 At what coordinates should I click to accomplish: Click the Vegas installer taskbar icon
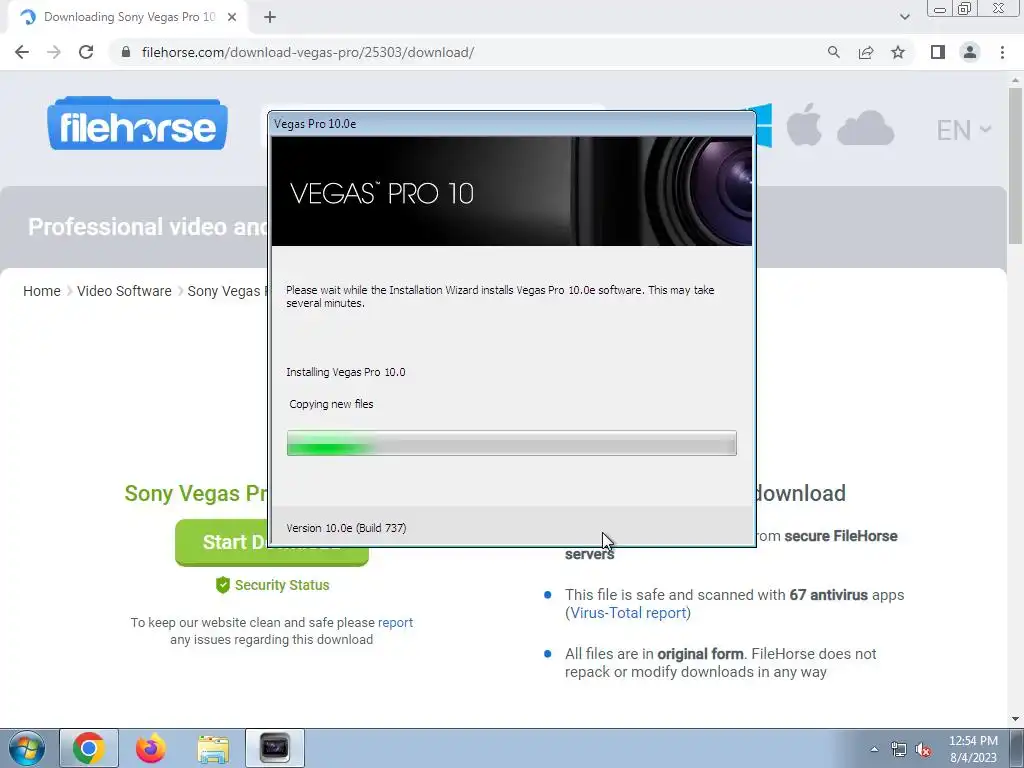(275, 748)
